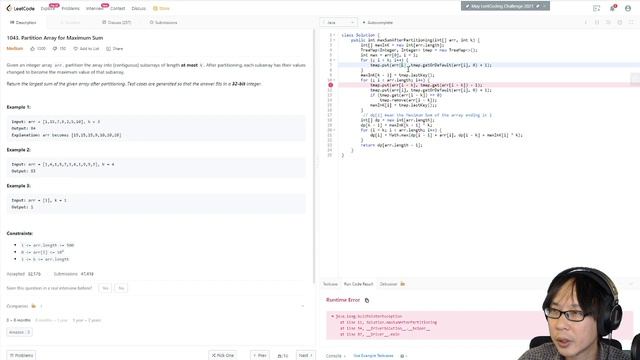This screenshot has height=360, width=640.
Task: Open Discuss in the top navigation
Action: click(x=138, y=8)
